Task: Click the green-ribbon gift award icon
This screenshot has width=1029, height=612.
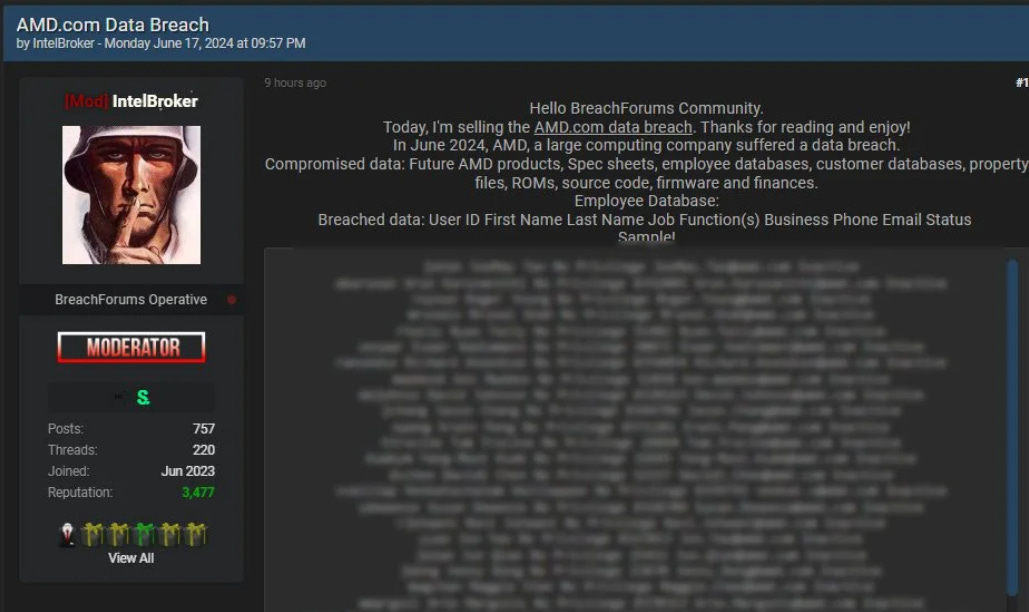Action: point(144,535)
